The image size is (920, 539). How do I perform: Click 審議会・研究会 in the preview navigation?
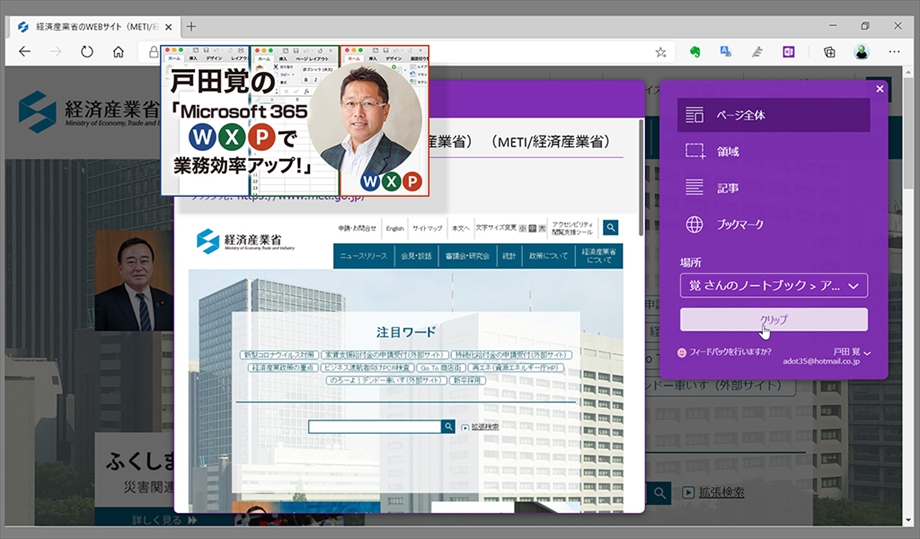pos(467,256)
